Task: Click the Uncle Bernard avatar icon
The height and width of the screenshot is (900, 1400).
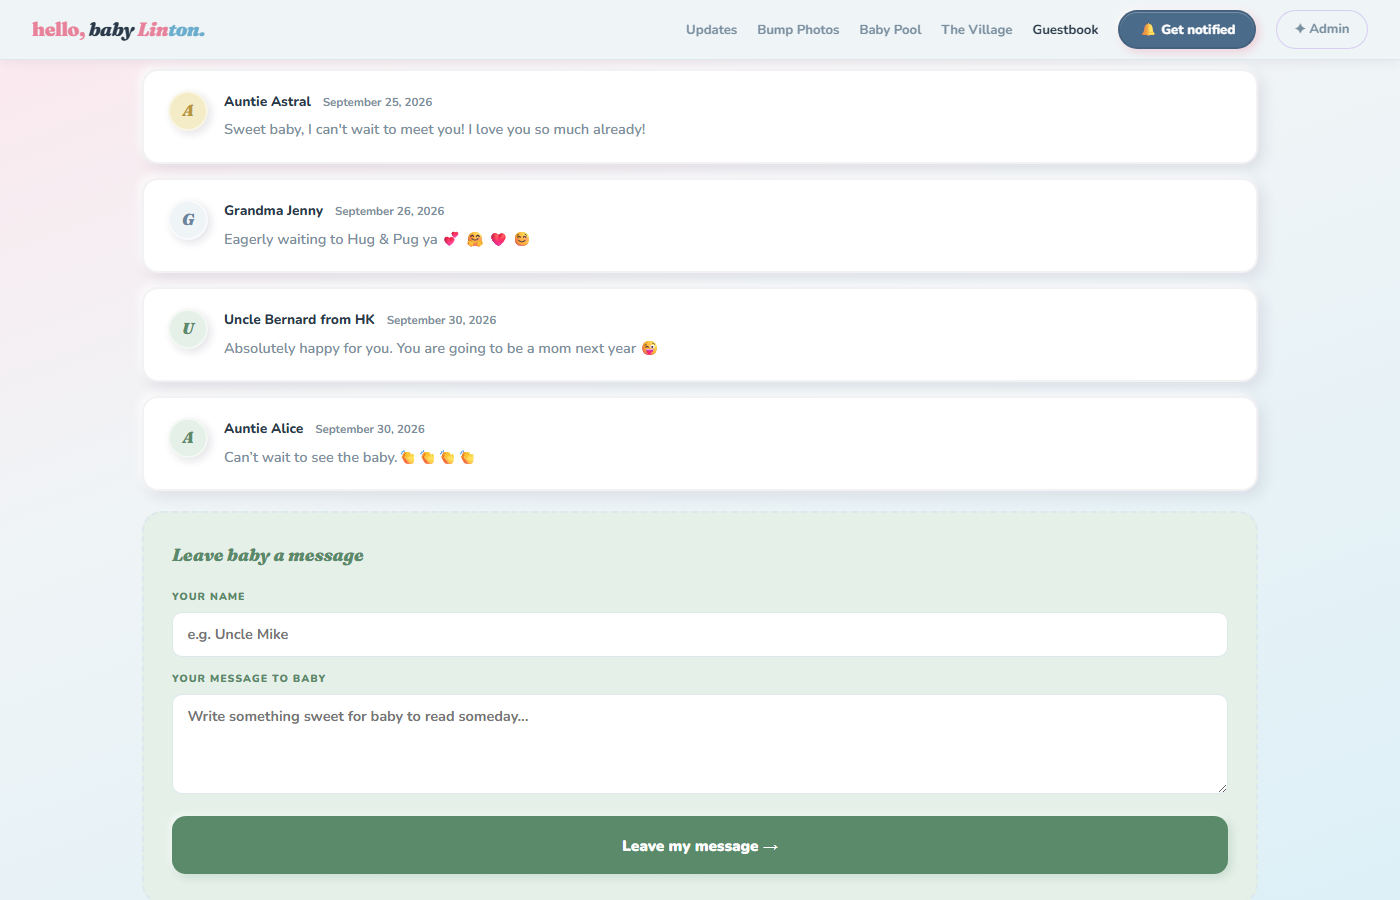Action: coord(188,329)
